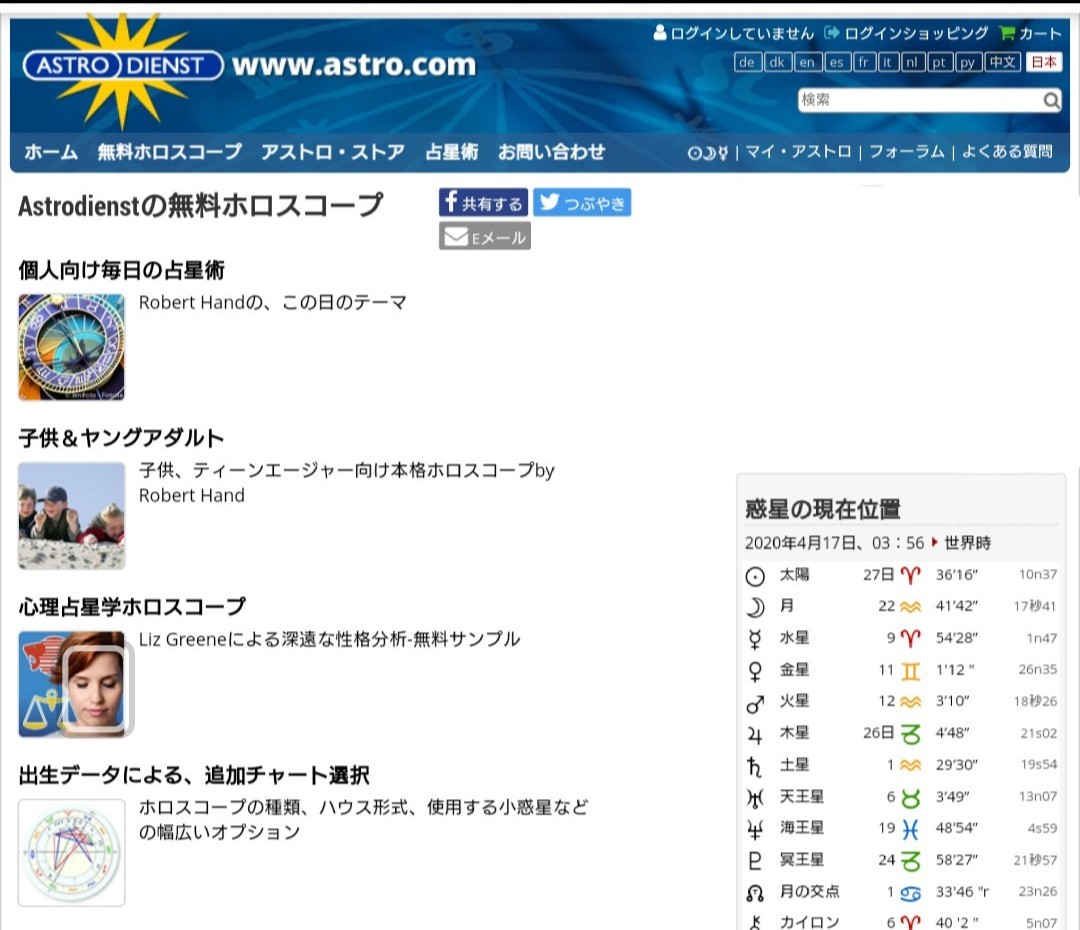Open Liz Greeneによる深遠な性格分析 link
This screenshot has height=930, width=1080.
(329, 639)
